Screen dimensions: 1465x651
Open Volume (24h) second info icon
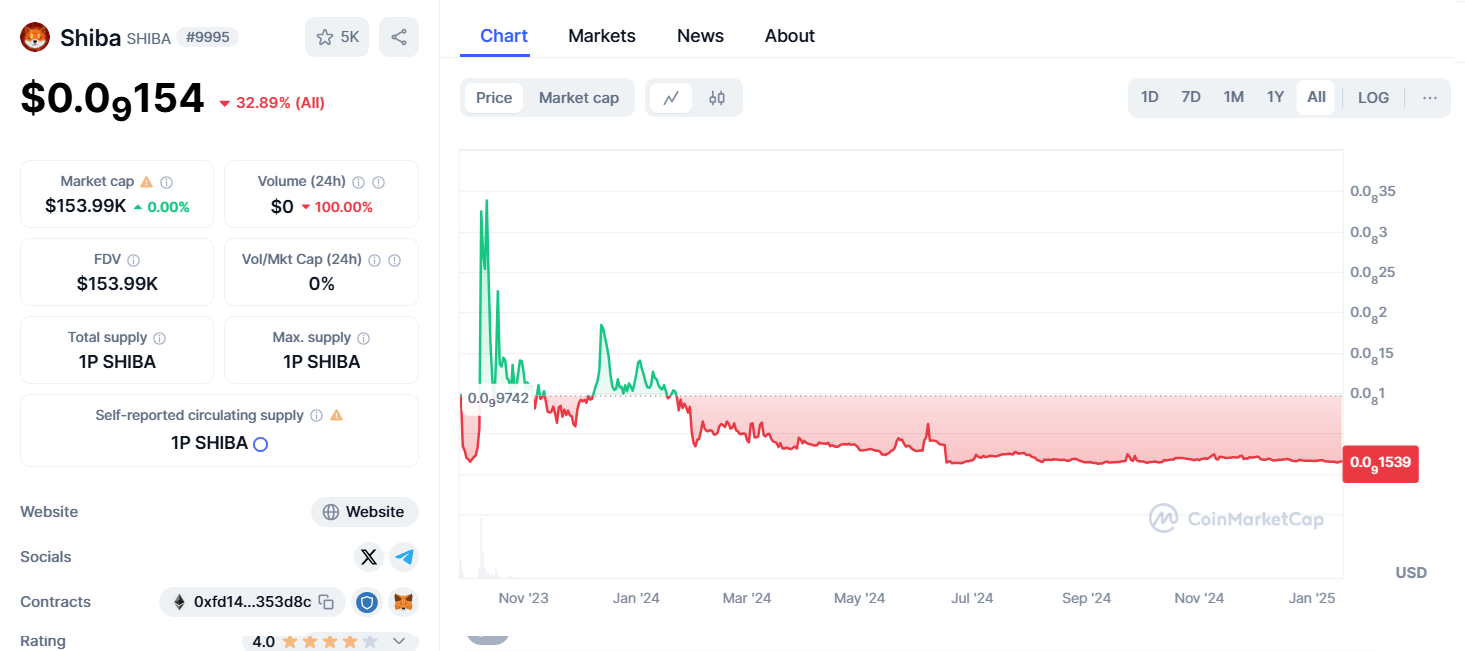coord(378,182)
